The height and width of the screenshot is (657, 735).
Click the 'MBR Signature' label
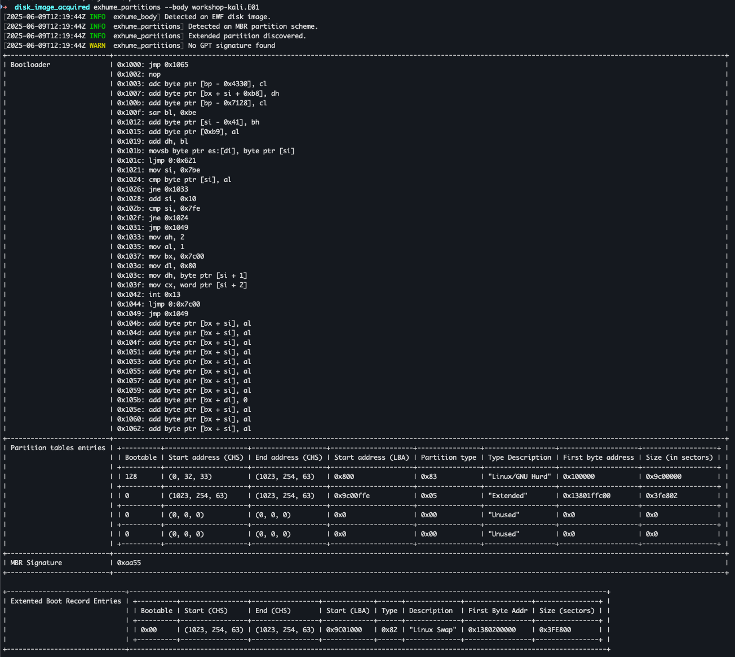tap(36, 563)
